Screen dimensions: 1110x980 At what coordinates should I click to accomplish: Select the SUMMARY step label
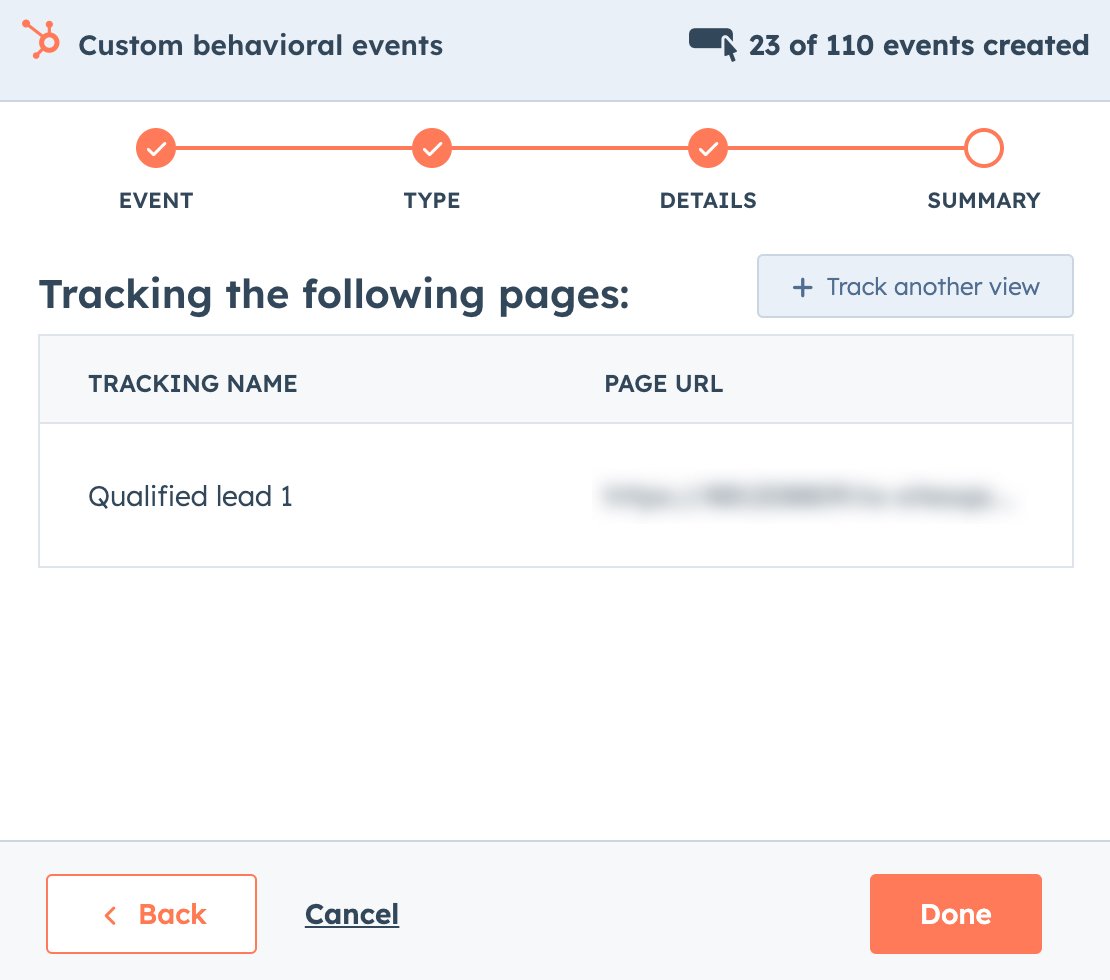[984, 200]
